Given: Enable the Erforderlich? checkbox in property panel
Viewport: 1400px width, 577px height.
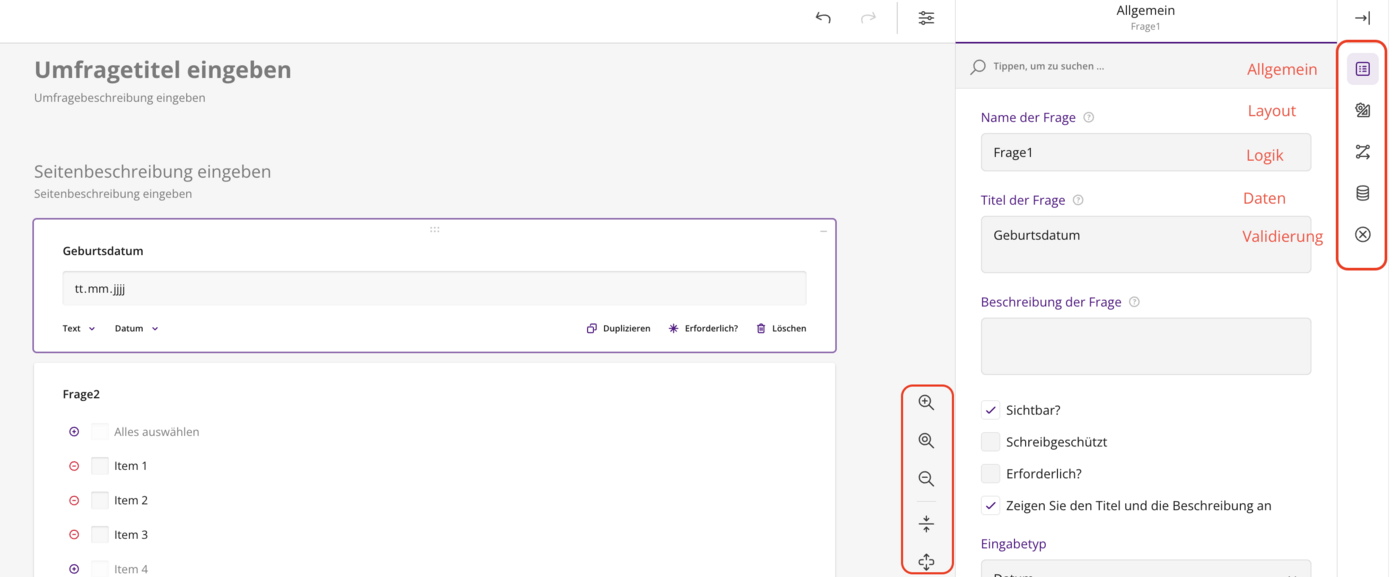Looking at the screenshot, I should click(x=990, y=474).
